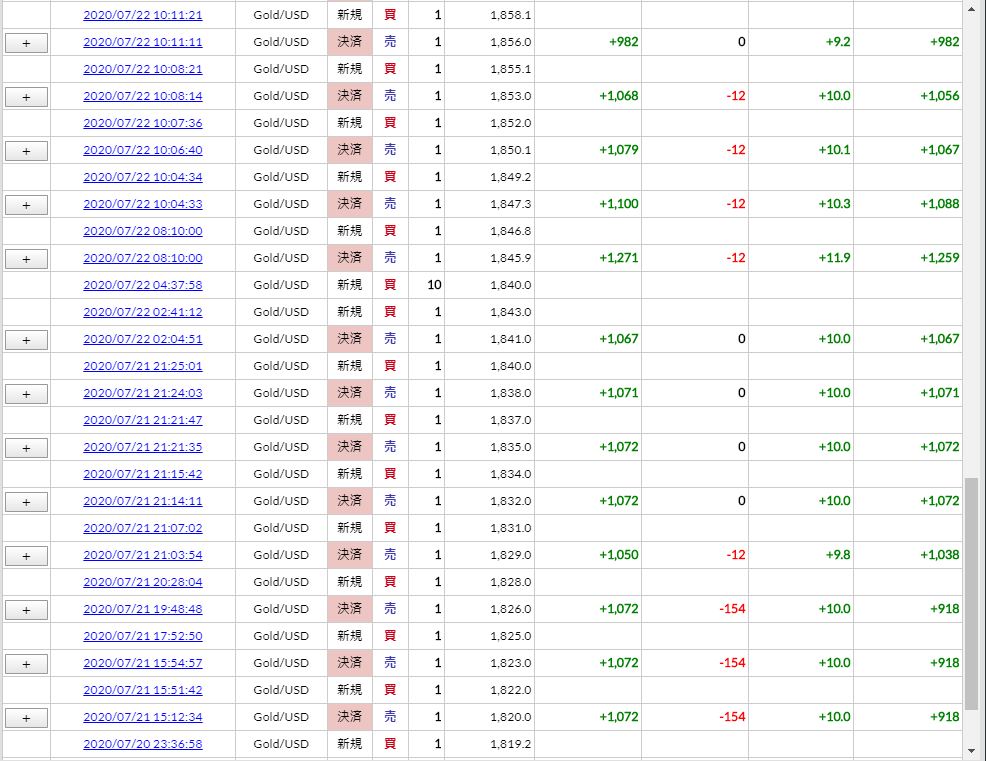Open order link 2020/07/21 21:07:02
This screenshot has width=986, height=761.
point(143,528)
